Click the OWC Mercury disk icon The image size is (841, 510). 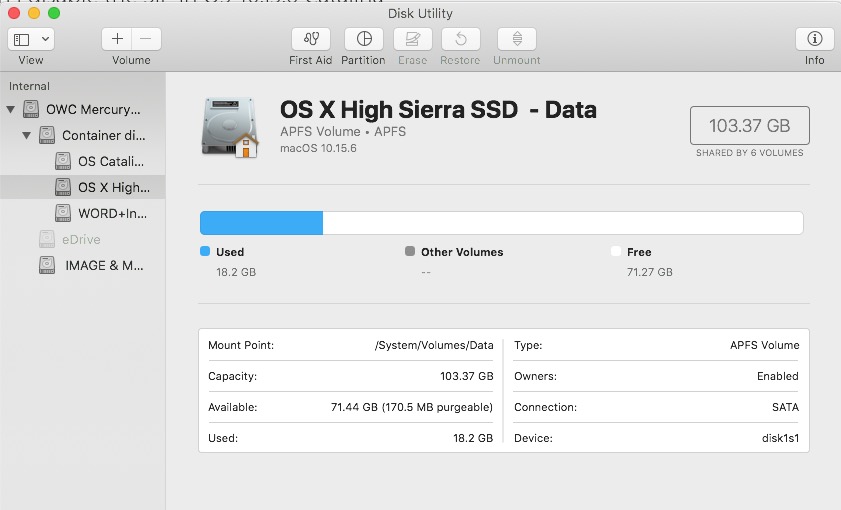tap(31, 109)
